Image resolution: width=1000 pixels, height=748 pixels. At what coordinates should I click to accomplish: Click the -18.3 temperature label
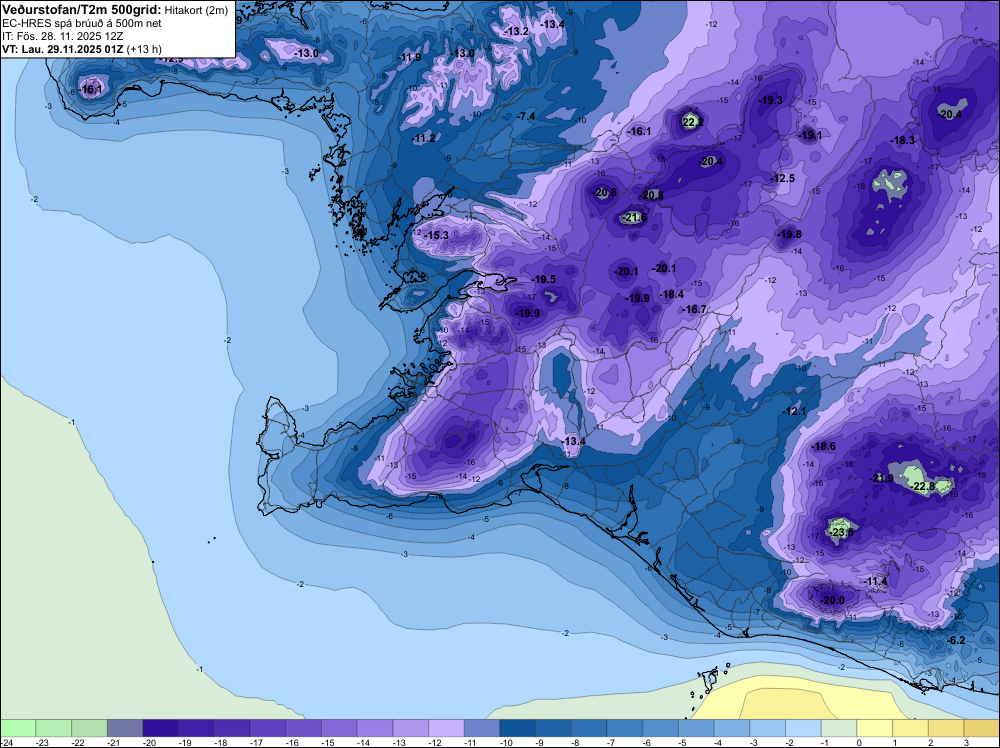point(902,140)
